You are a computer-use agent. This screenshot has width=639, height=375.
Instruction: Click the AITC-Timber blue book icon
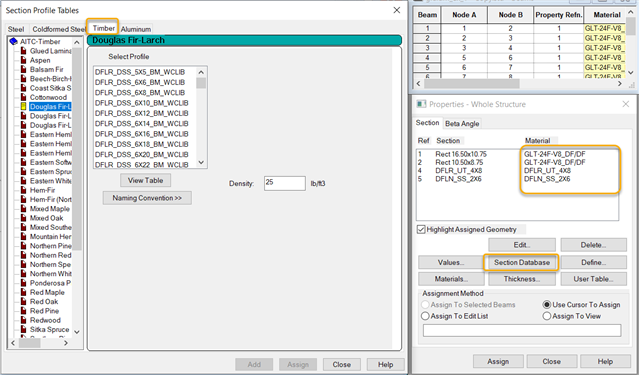coord(13,42)
